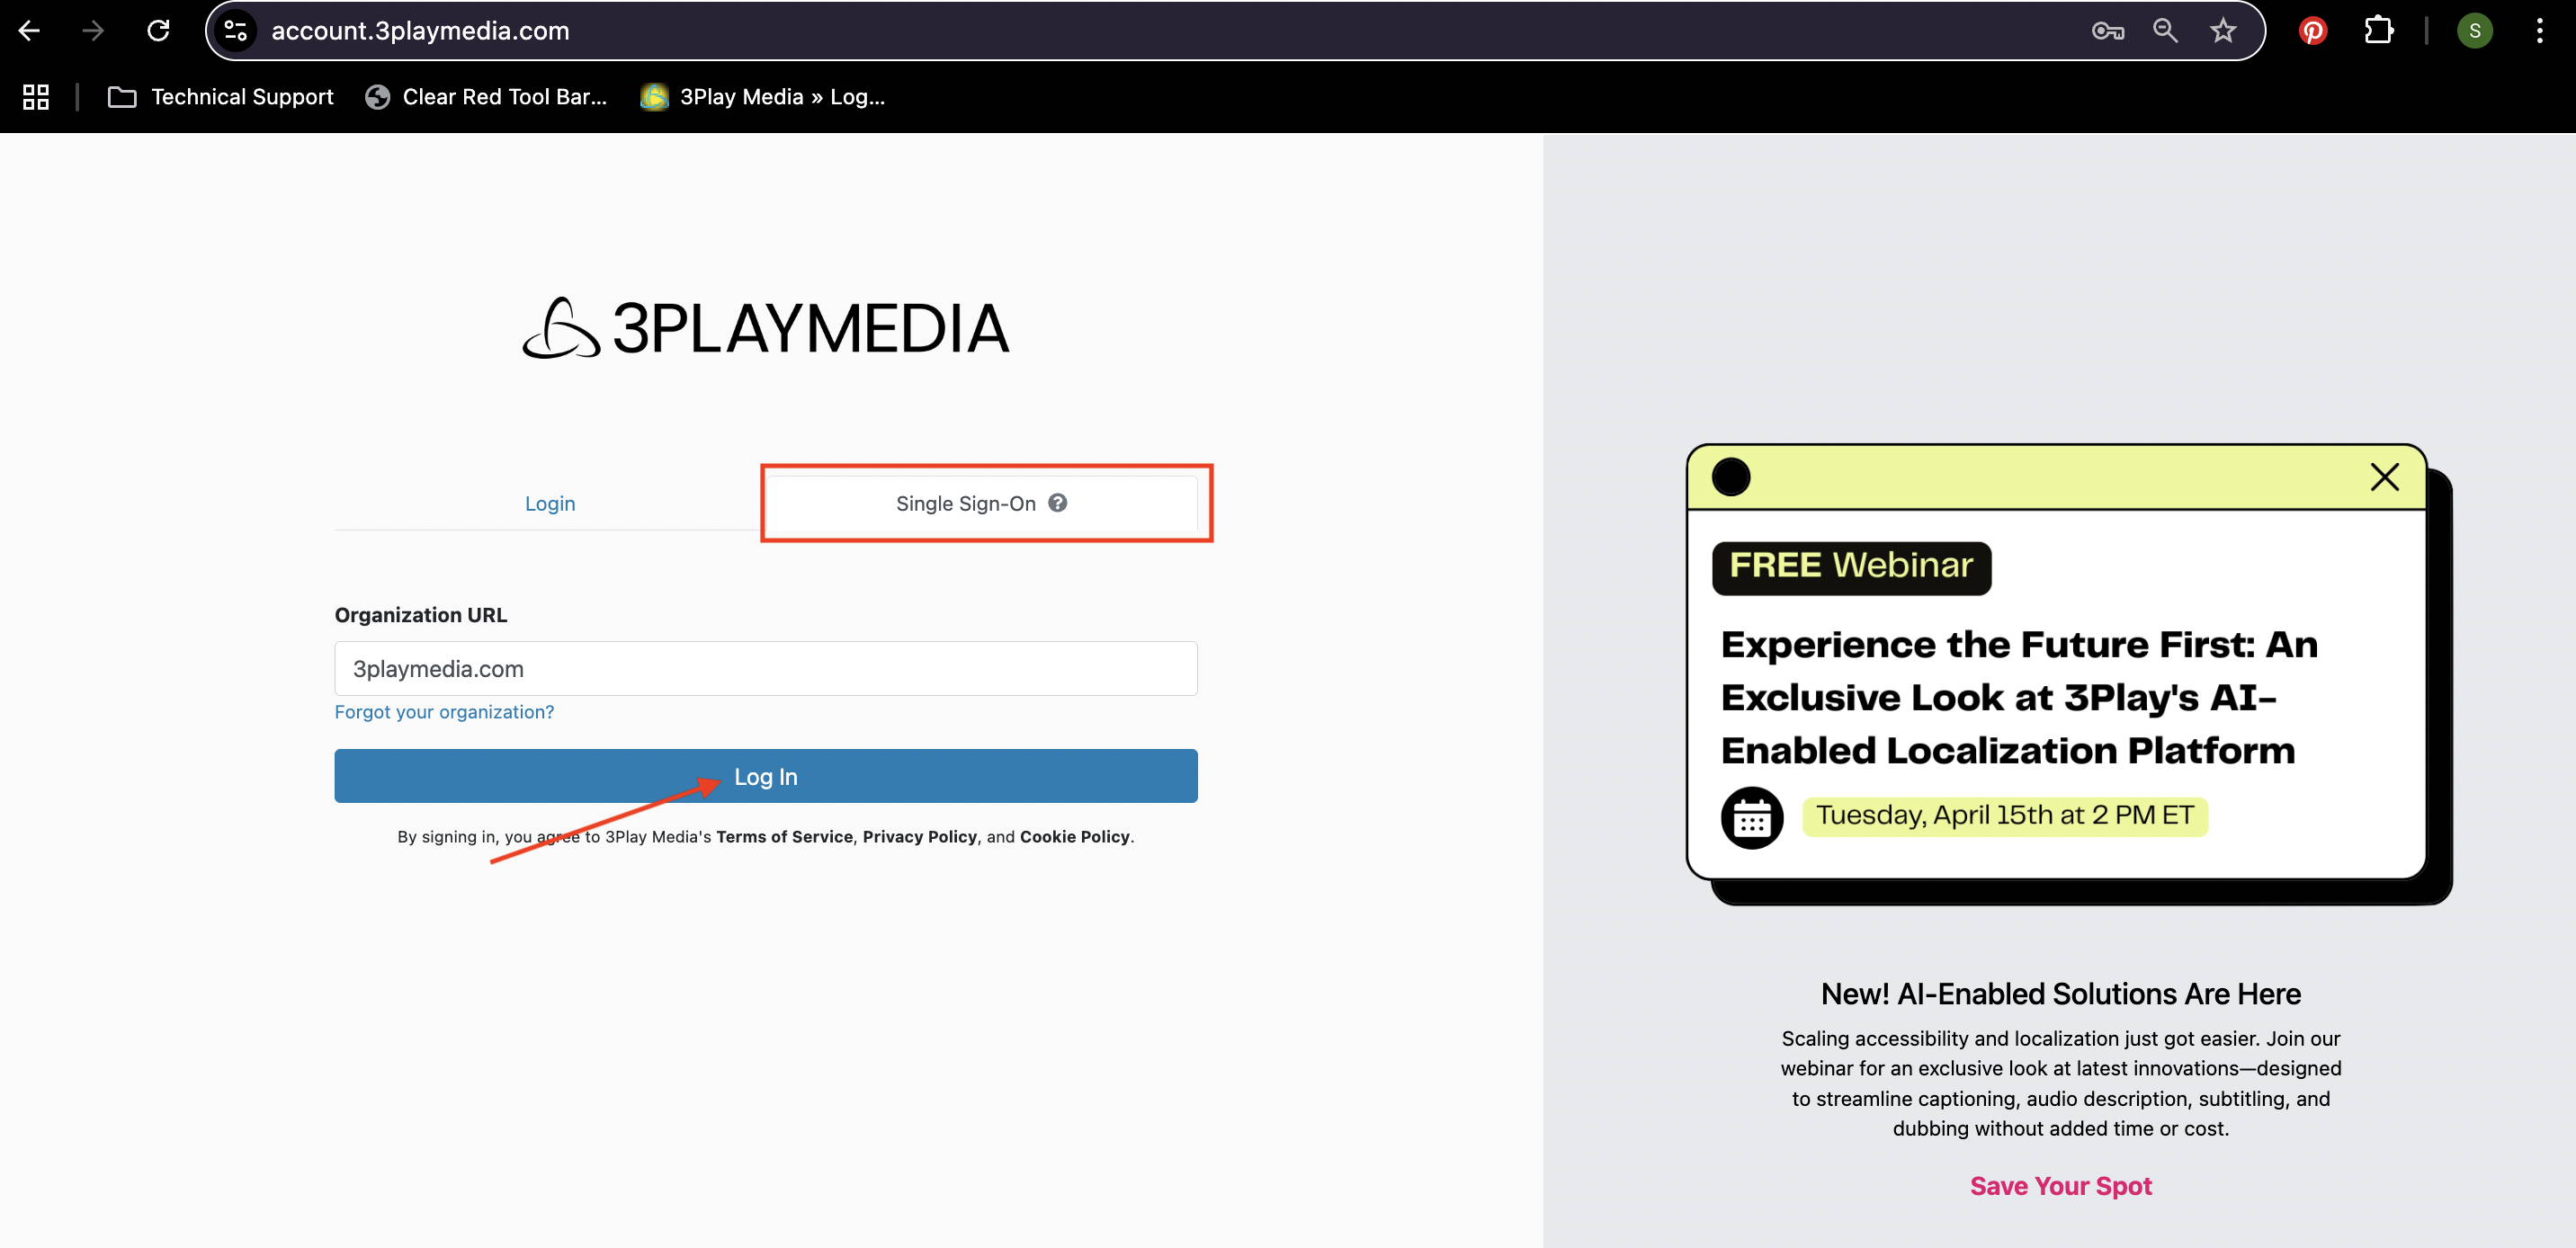Select the Single Sign-On tab
2576x1248 pixels.
click(x=981, y=503)
